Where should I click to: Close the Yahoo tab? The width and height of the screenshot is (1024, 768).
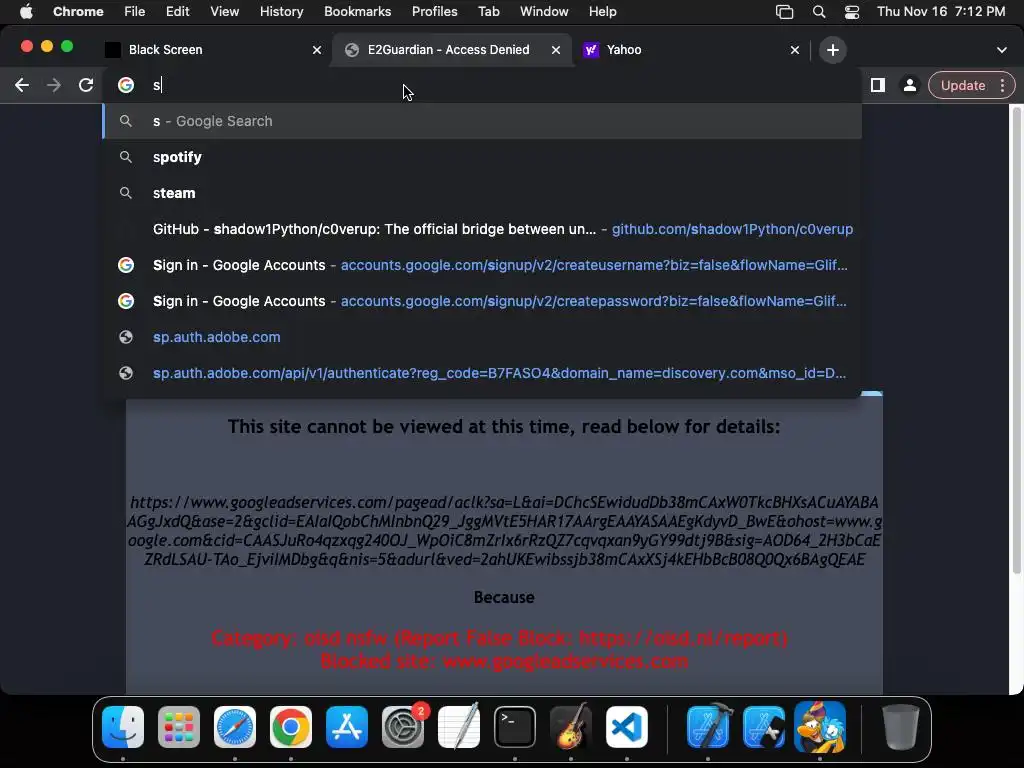coord(795,50)
